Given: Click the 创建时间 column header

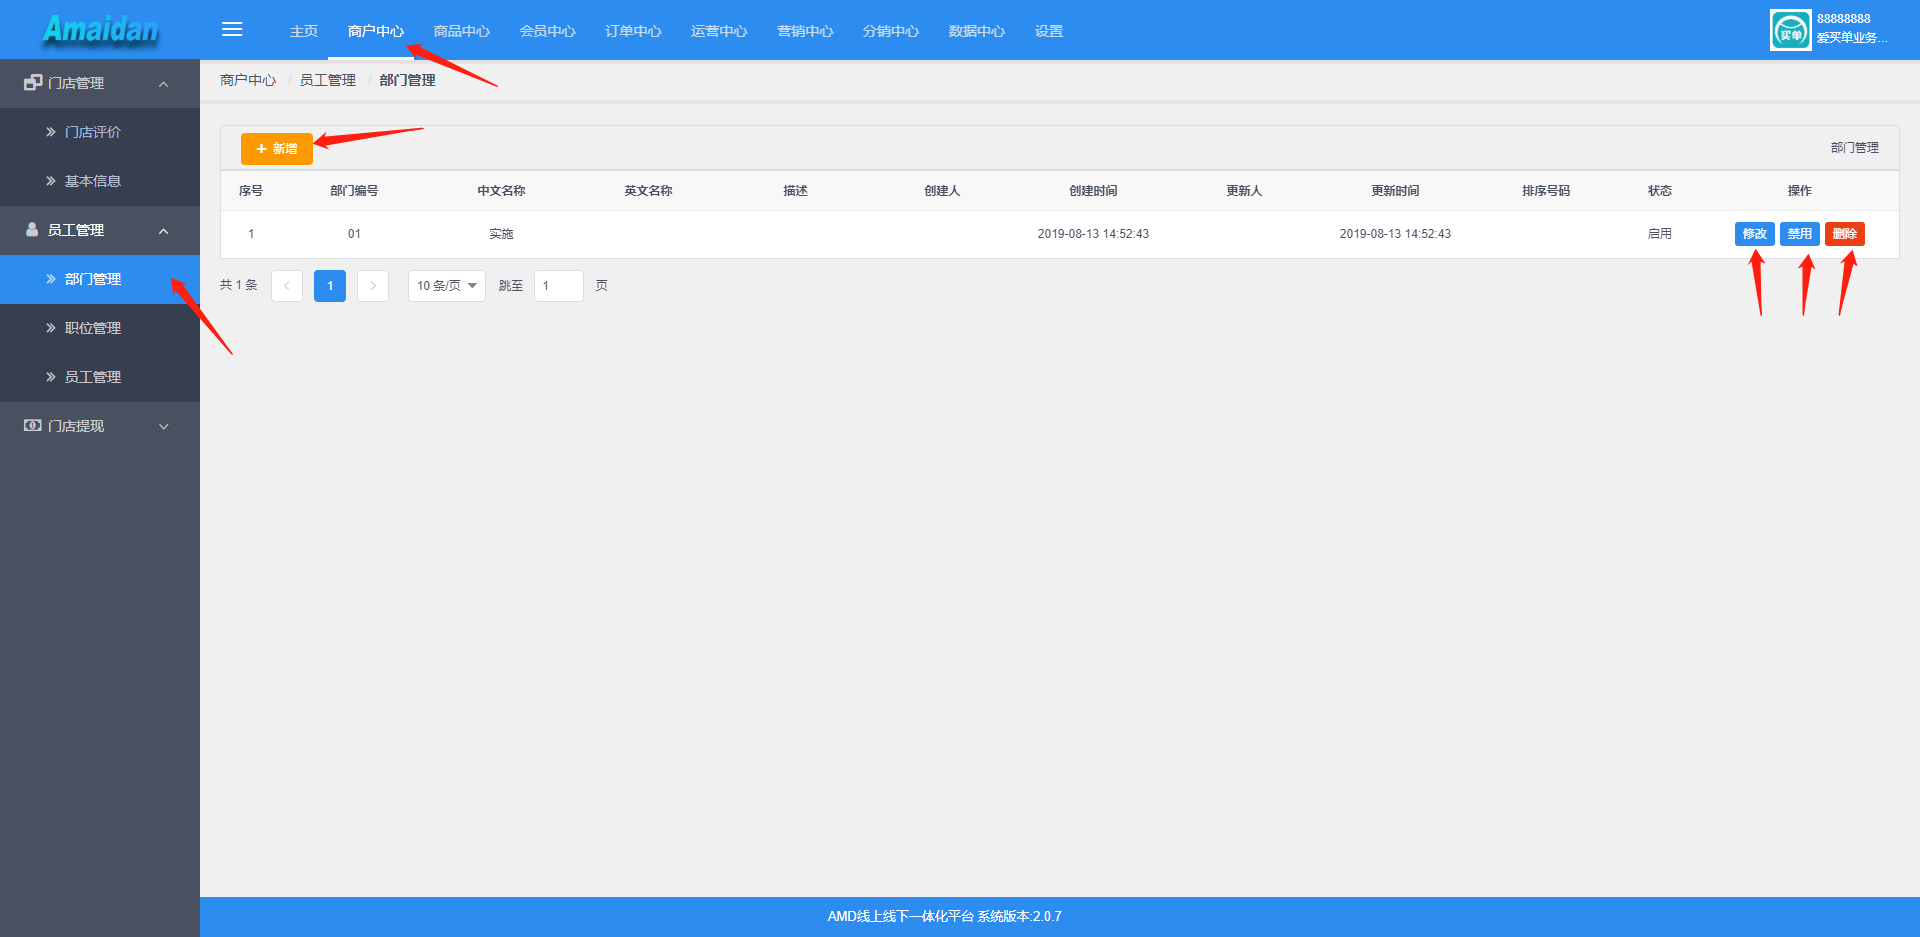Looking at the screenshot, I should (x=1093, y=191).
